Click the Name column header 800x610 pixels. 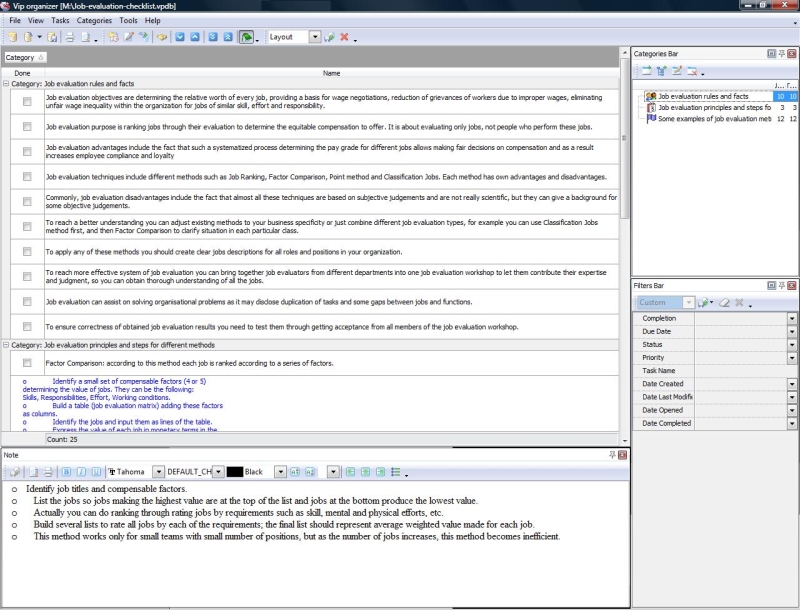point(332,73)
